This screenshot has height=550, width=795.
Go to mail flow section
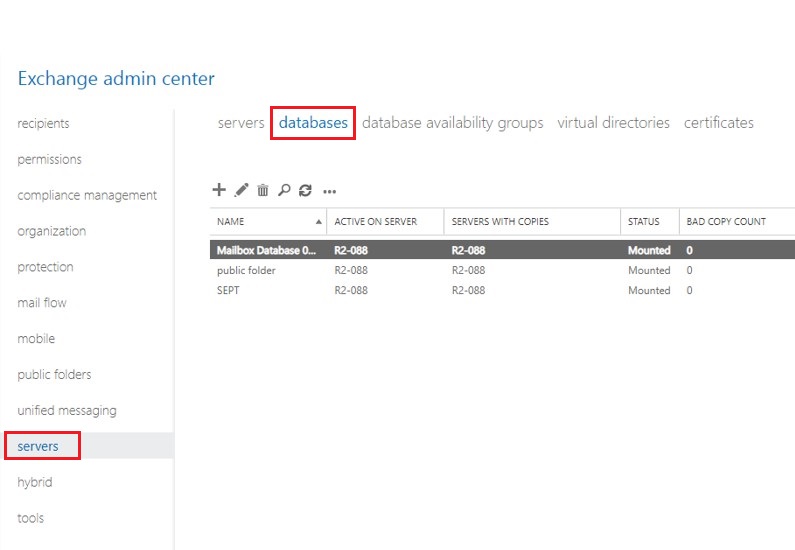(42, 303)
